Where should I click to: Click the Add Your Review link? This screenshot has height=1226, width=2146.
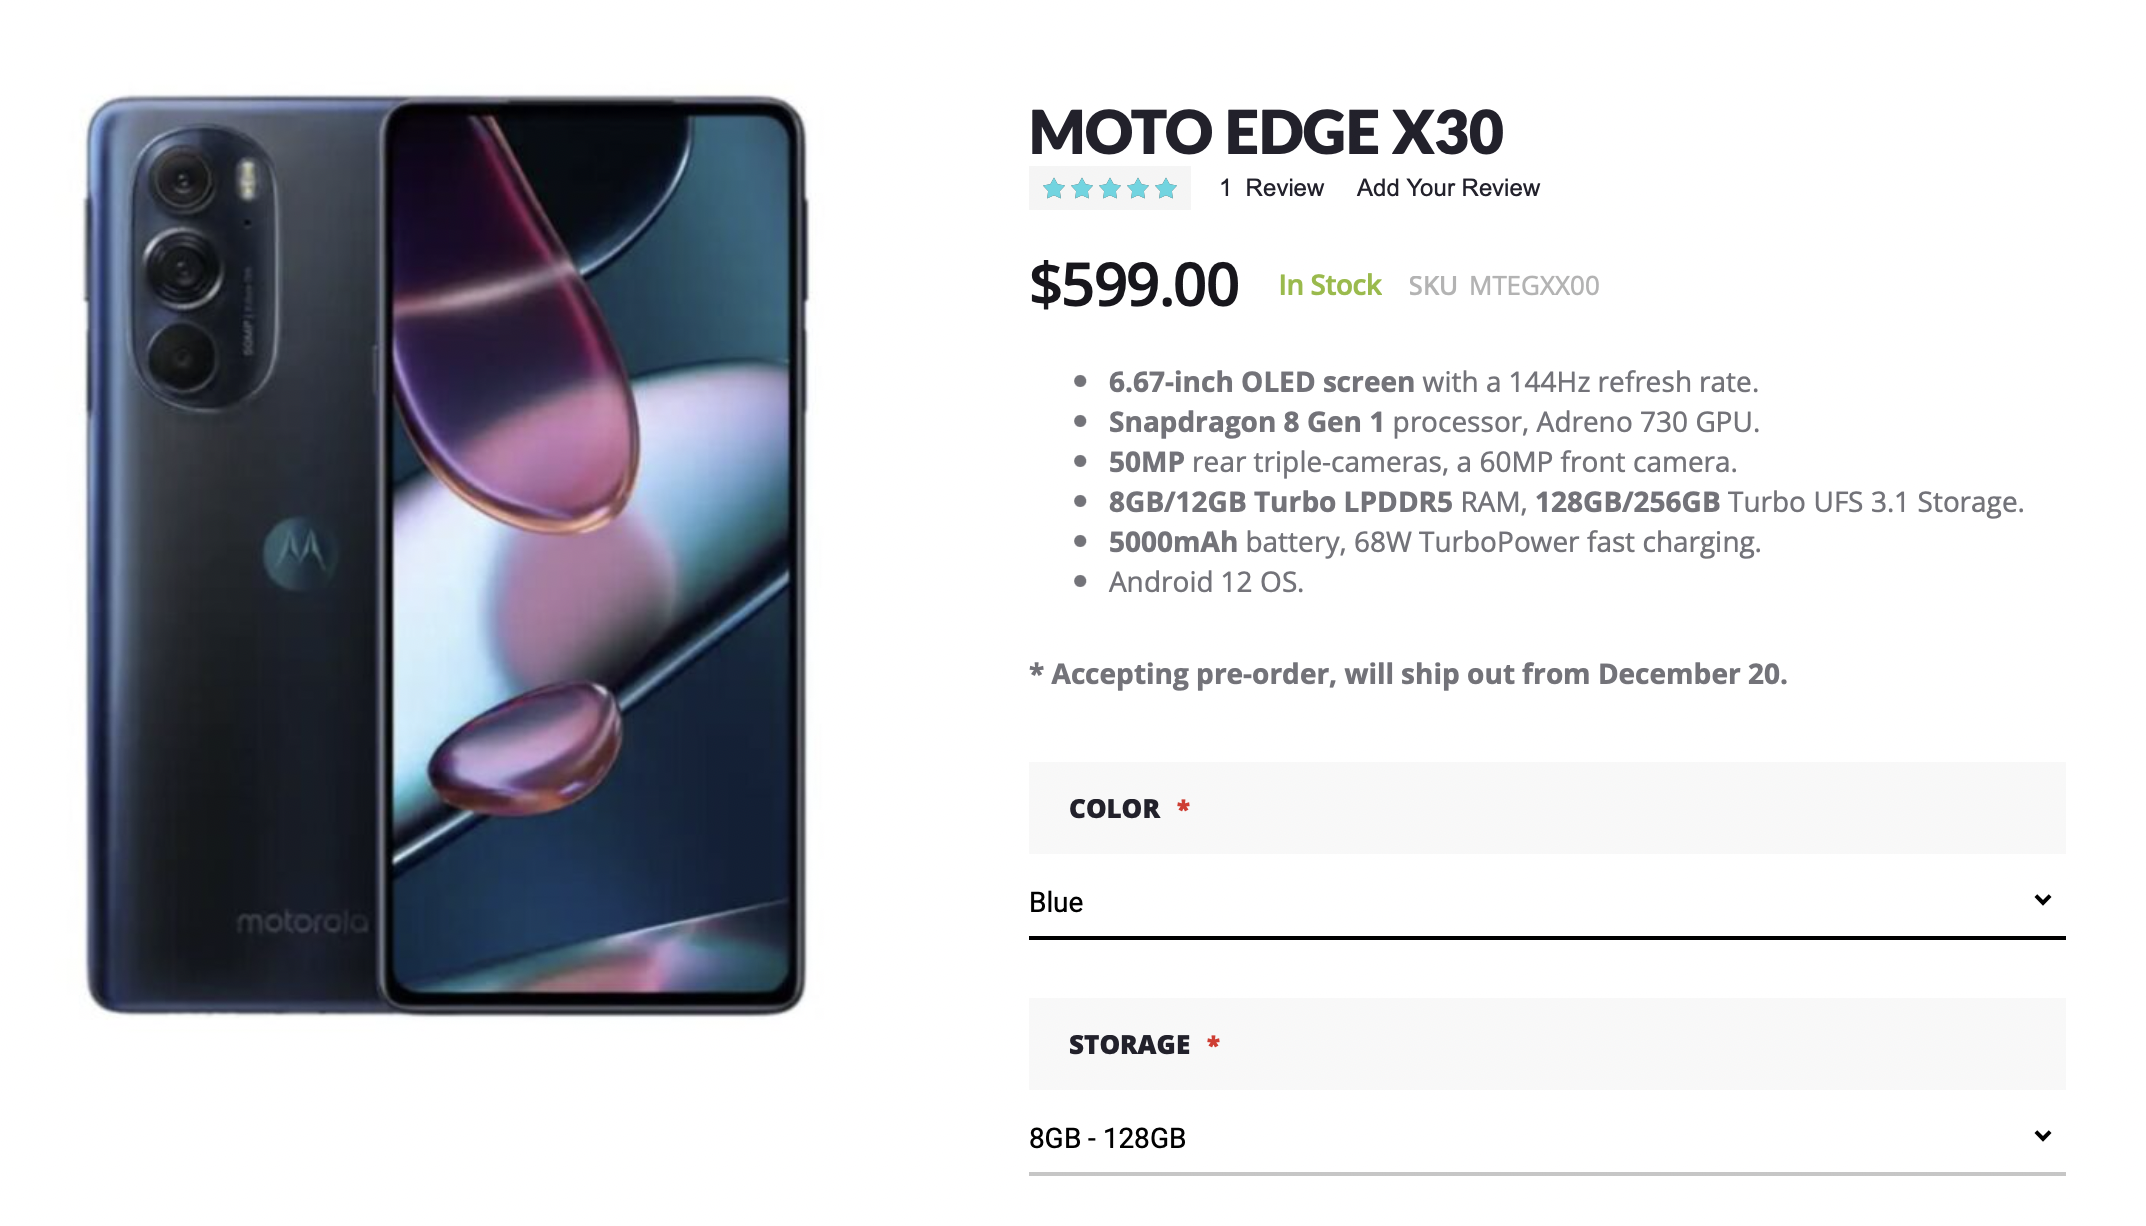pos(1447,188)
